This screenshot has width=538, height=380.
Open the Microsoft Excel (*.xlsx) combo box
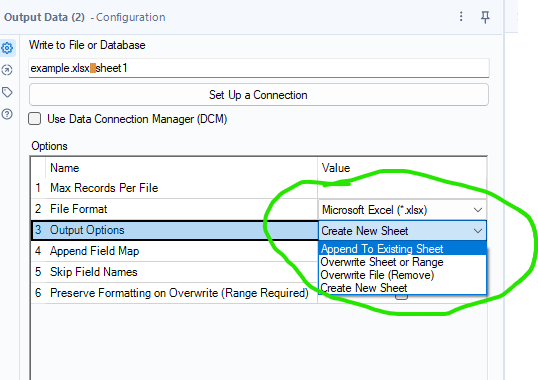tap(402, 210)
